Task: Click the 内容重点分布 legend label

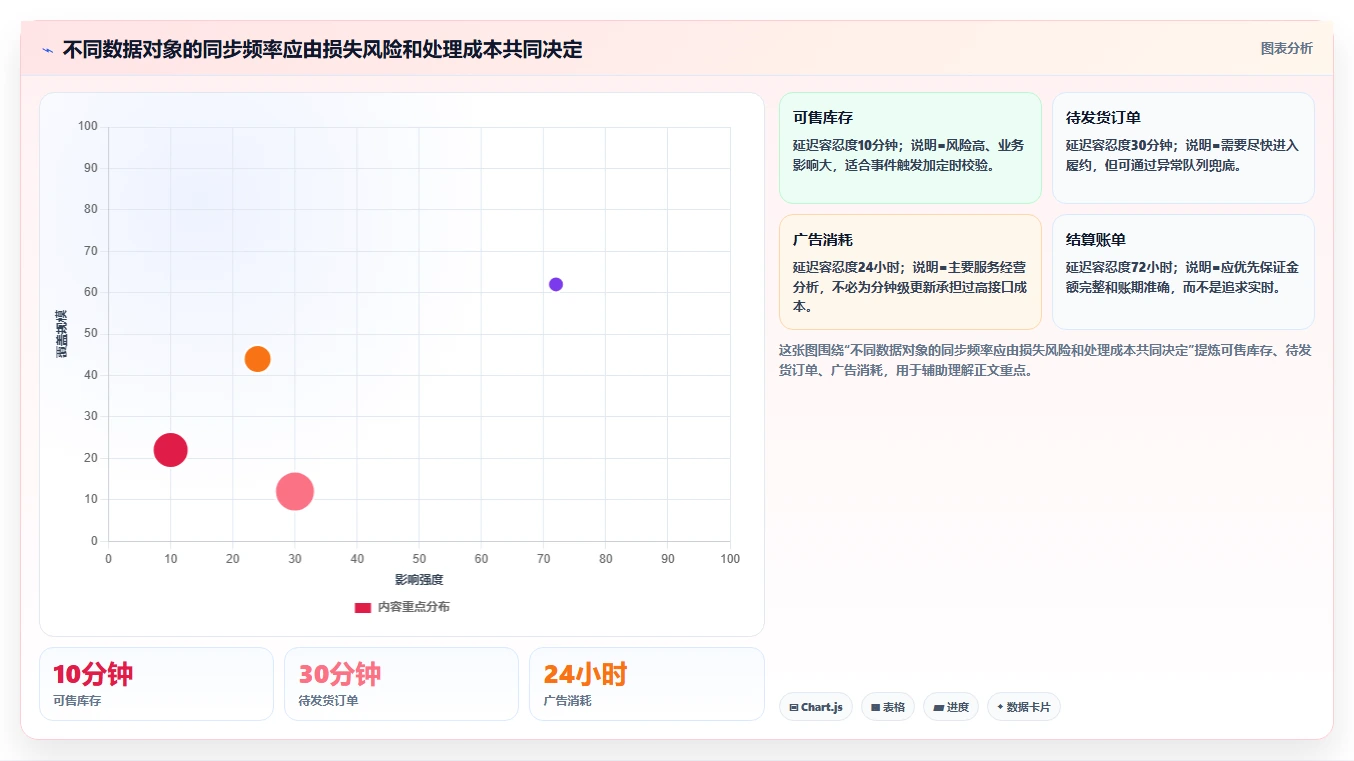Action: pos(413,607)
